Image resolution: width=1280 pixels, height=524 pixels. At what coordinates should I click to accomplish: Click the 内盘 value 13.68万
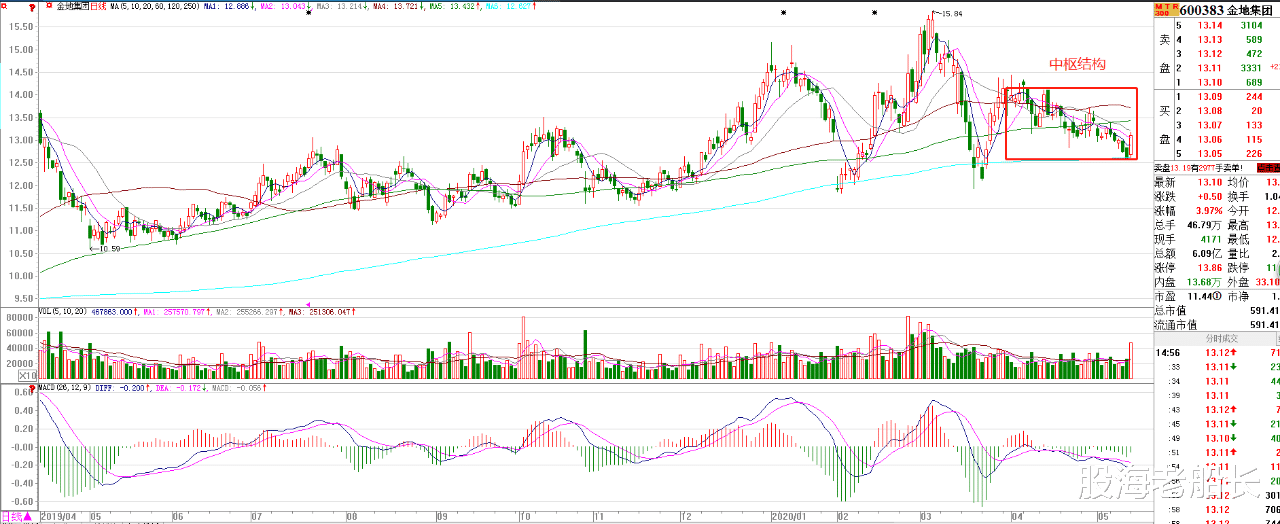(x=1204, y=282)
